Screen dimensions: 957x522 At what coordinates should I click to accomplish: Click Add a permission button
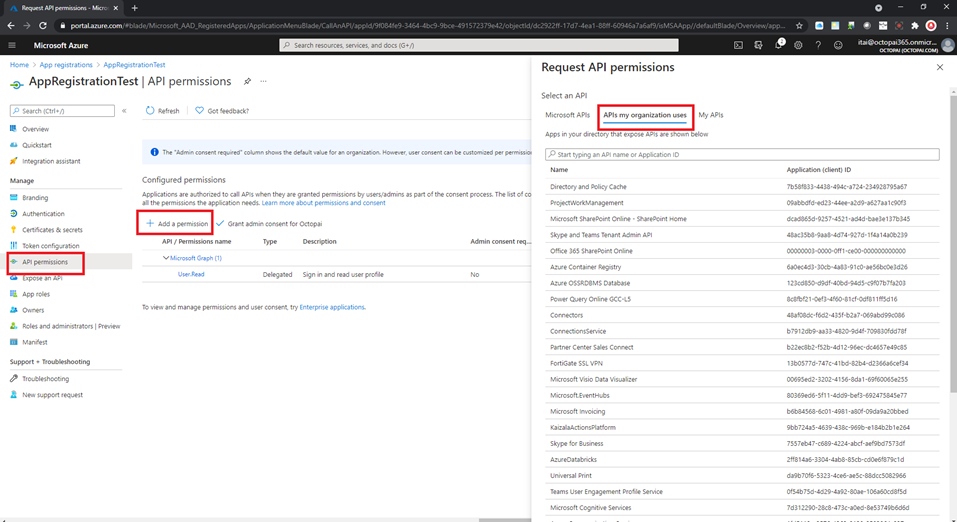pos(176,224)
